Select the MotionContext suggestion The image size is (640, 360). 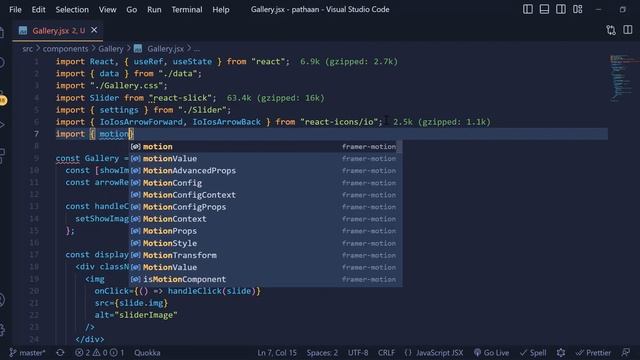pos(263,219)
